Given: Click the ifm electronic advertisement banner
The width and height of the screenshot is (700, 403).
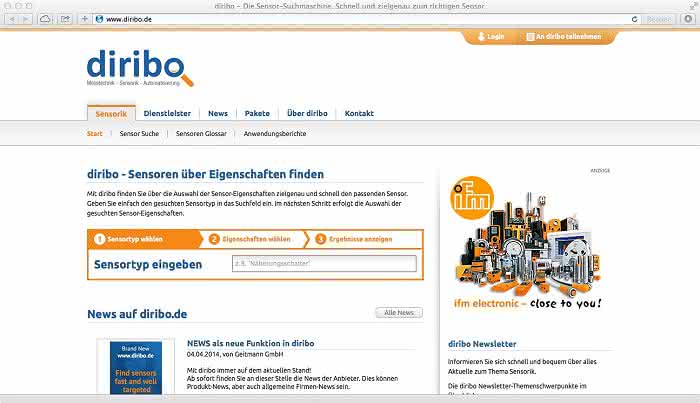Looking at the screenshot, I should tap(527, 242).
